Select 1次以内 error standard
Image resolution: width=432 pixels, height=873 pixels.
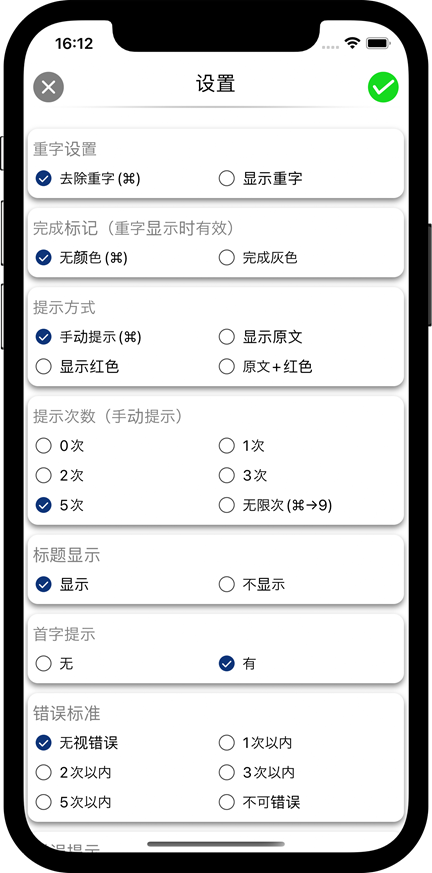pos(256,743)
